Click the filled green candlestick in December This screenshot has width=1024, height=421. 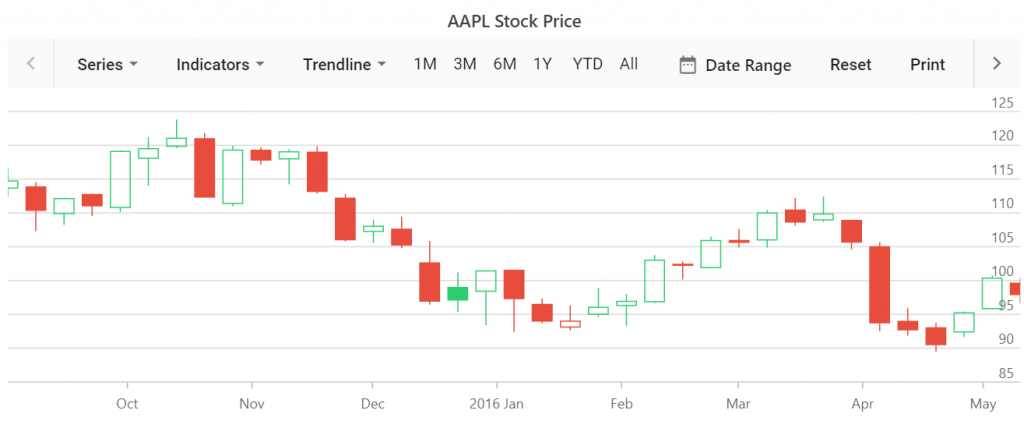pyautogui.click(x=457, y=293)
